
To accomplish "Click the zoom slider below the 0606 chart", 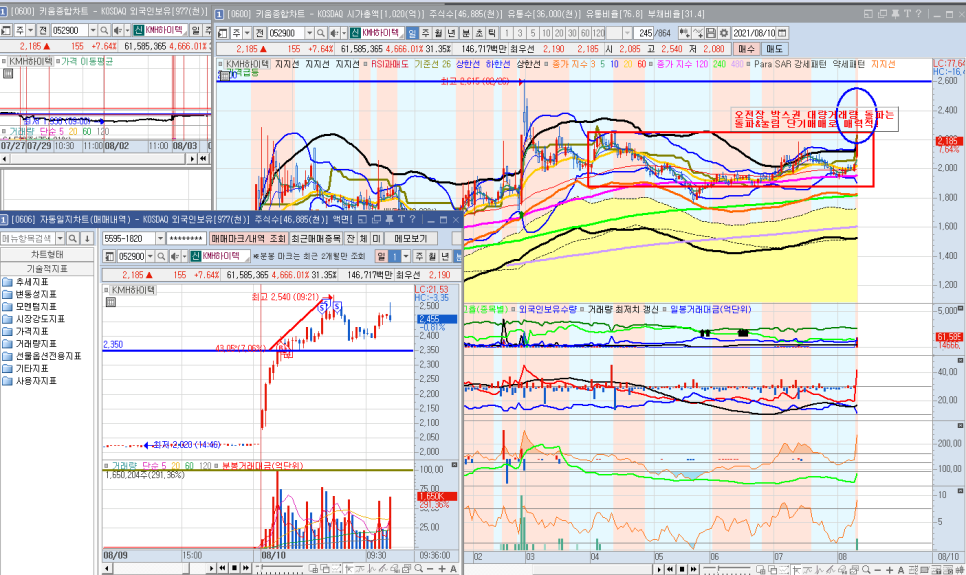I will [x=280, y=568].
